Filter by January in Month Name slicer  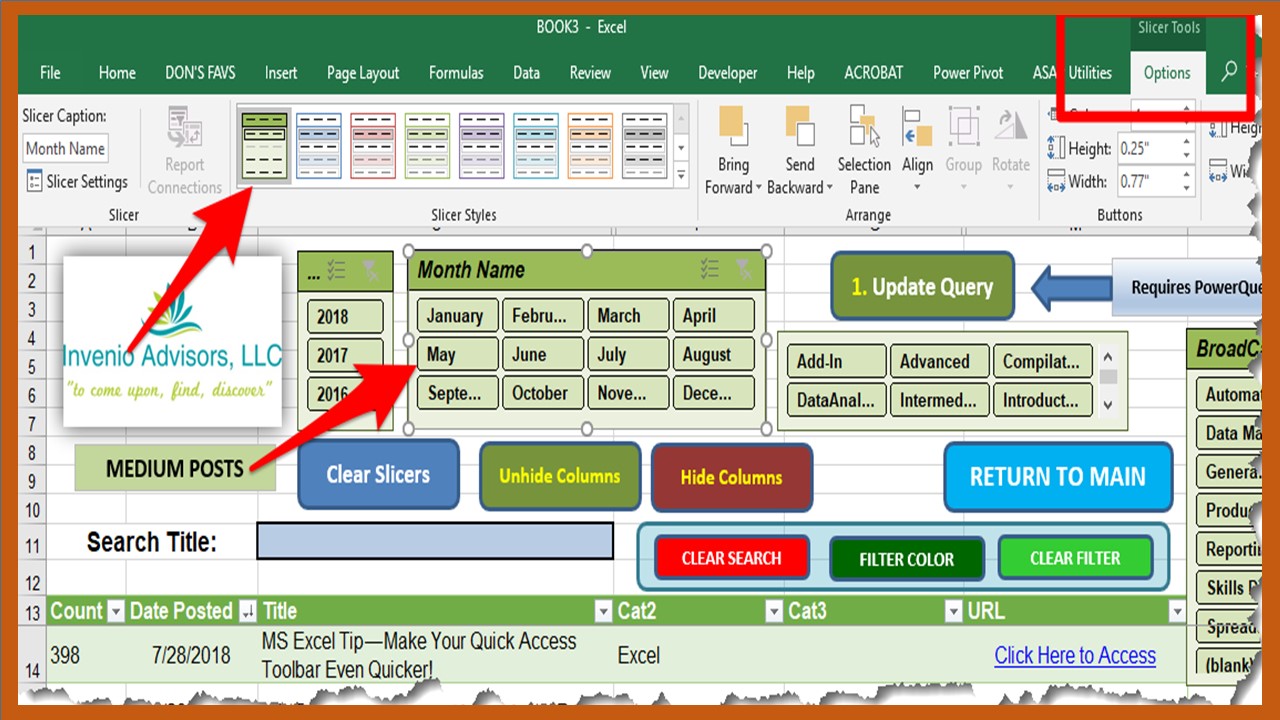[x=457, y=315]
